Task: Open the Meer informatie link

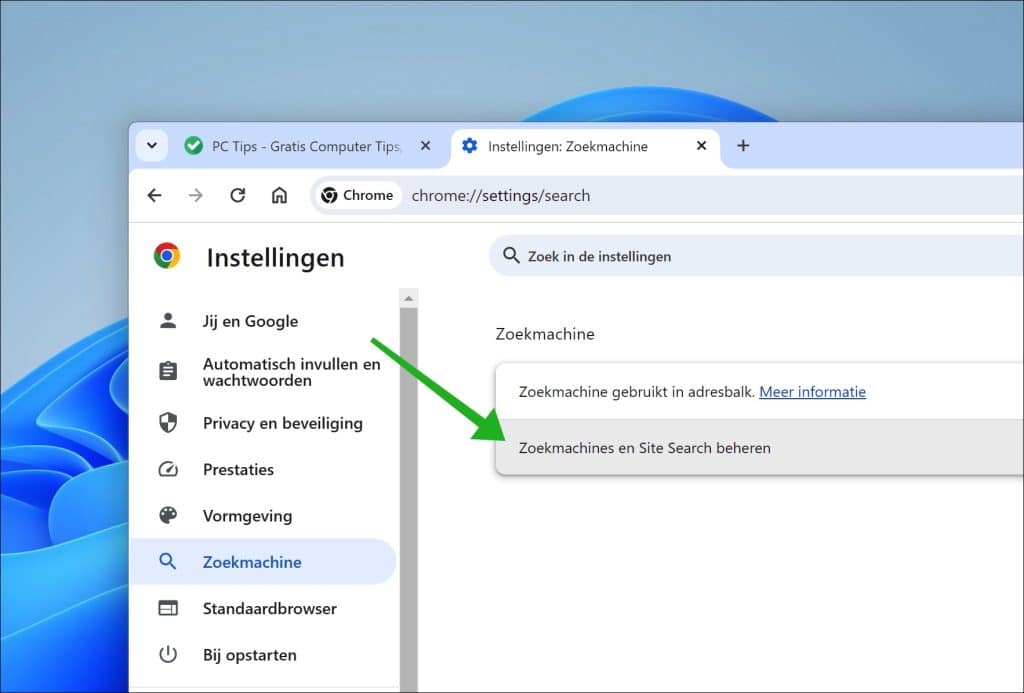Action: (x=812, y=392)
